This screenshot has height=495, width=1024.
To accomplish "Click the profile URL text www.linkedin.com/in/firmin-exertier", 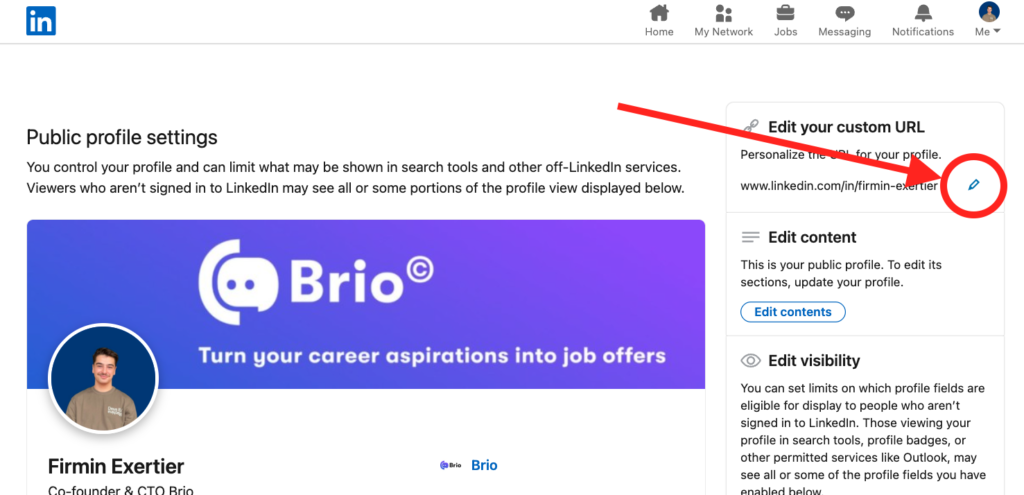I will 840,186.
